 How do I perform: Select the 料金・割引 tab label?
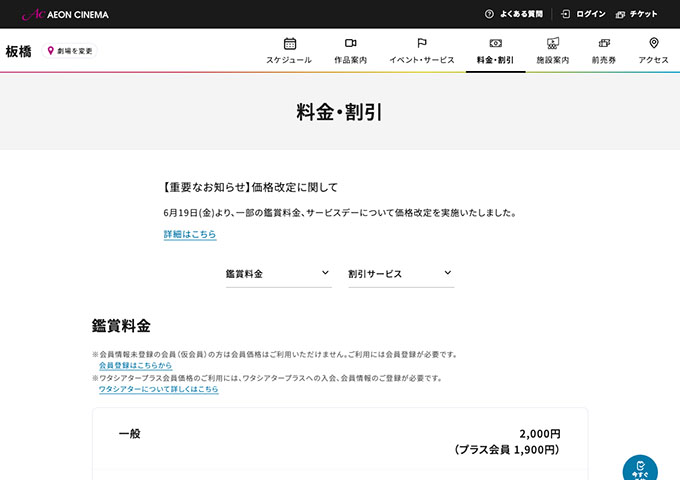tap(495, 60)
